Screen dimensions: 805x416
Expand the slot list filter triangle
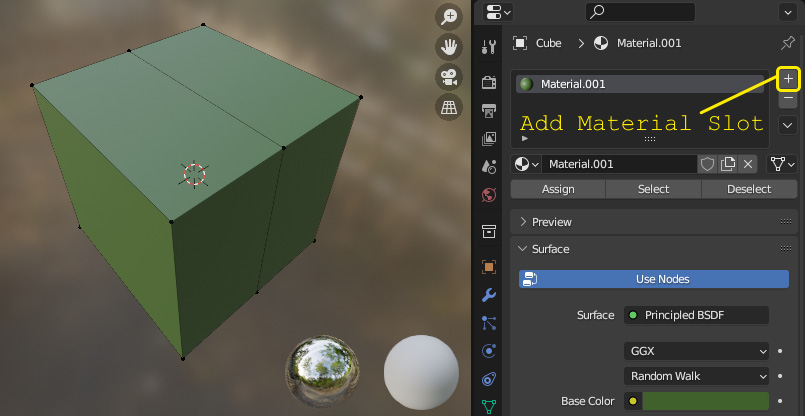point(525,139)
